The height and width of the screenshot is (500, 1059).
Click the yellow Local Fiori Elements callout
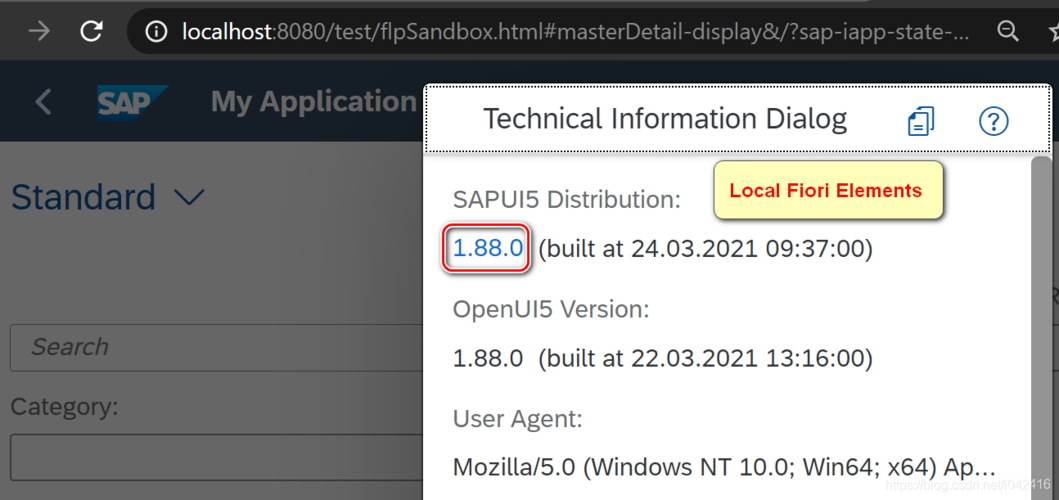[x=827, y=190]
